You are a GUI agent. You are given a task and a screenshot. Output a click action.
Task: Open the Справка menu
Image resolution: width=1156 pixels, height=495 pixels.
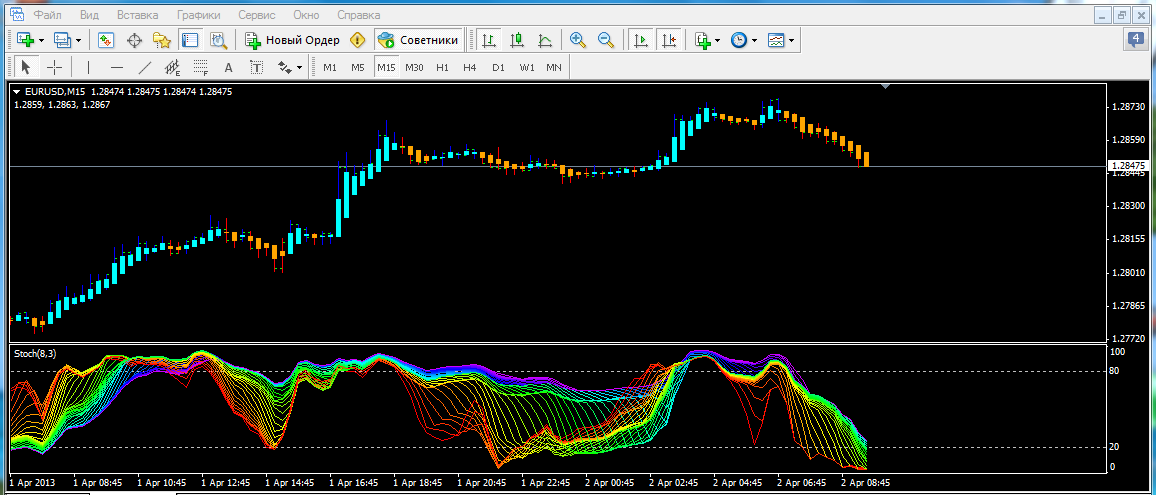pos(358,15)
